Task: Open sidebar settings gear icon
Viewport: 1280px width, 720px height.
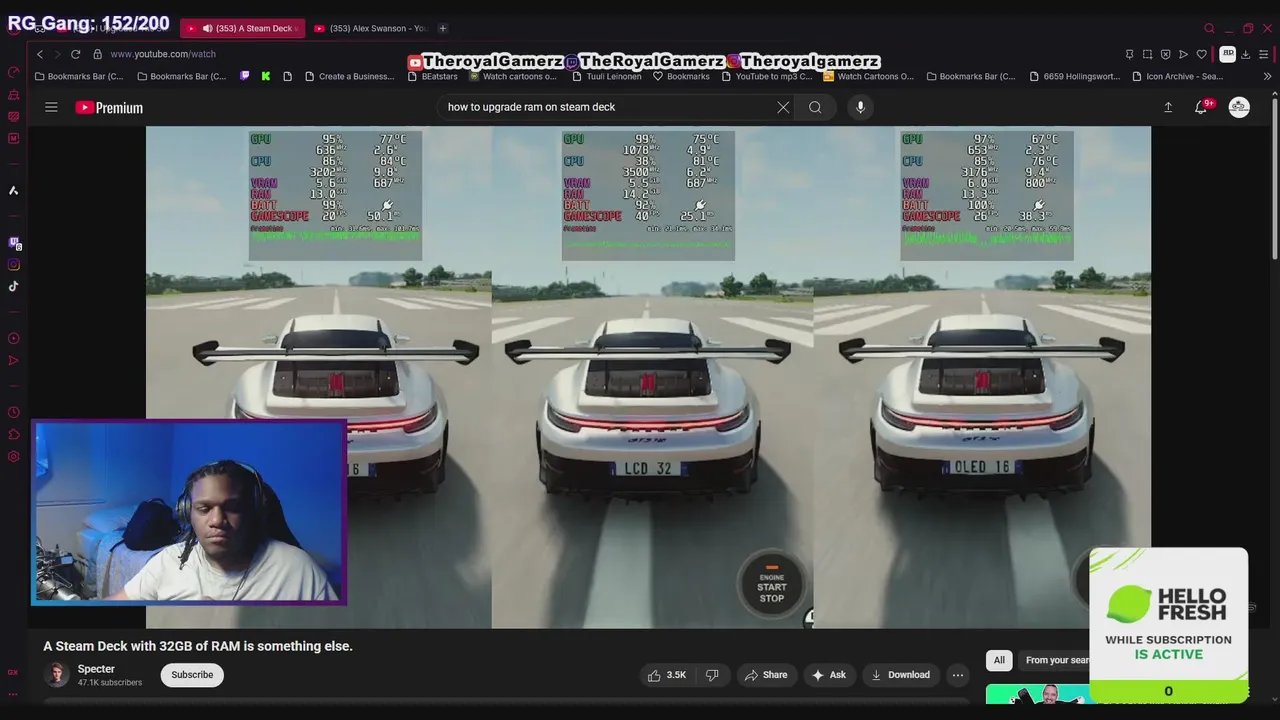Action: click(x=14, y=456)
